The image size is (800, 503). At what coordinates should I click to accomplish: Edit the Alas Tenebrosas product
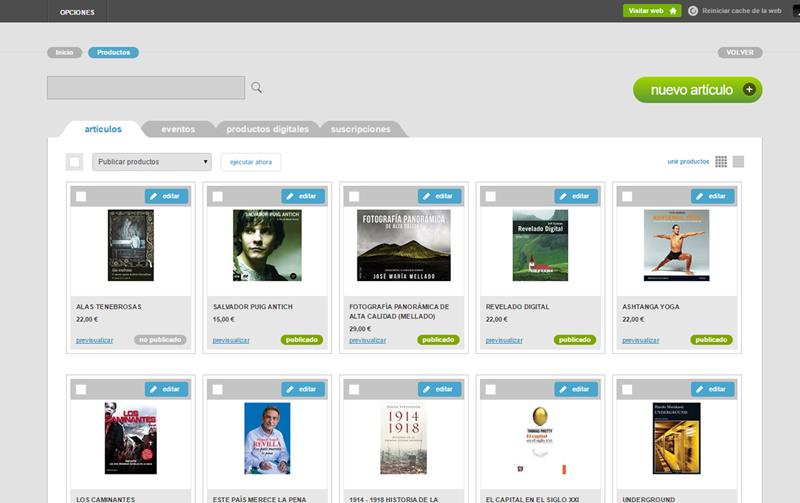point(166,196)
